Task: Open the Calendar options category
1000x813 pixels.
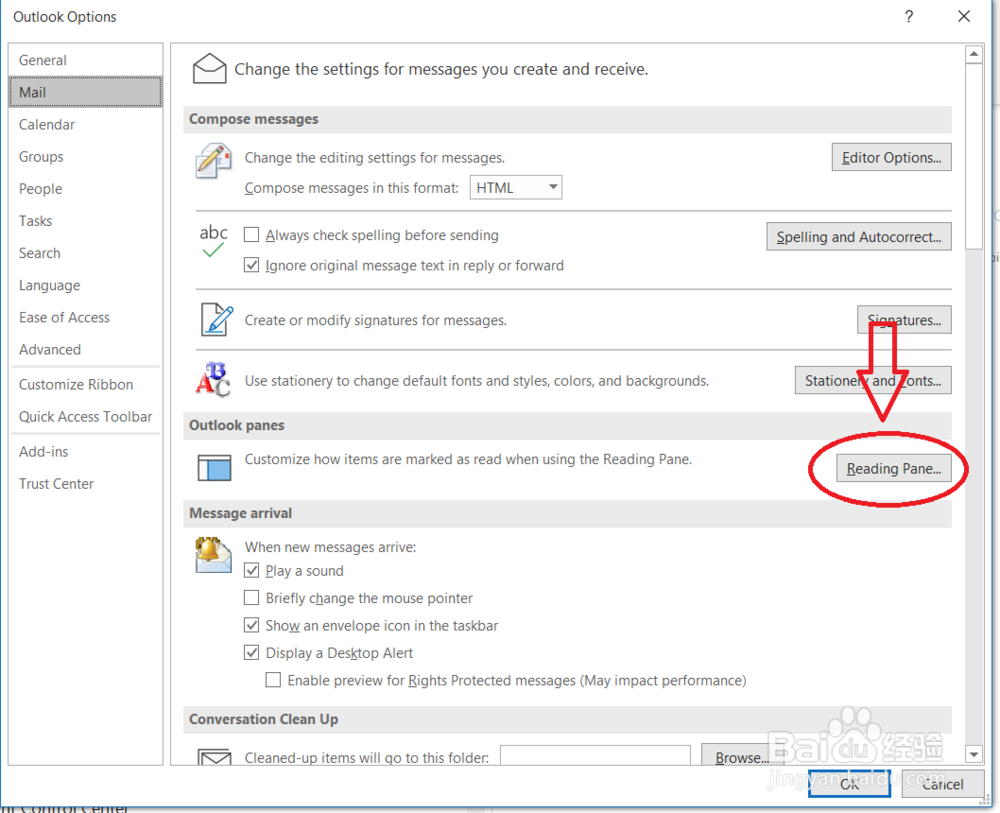Action: tap(85, 124)
